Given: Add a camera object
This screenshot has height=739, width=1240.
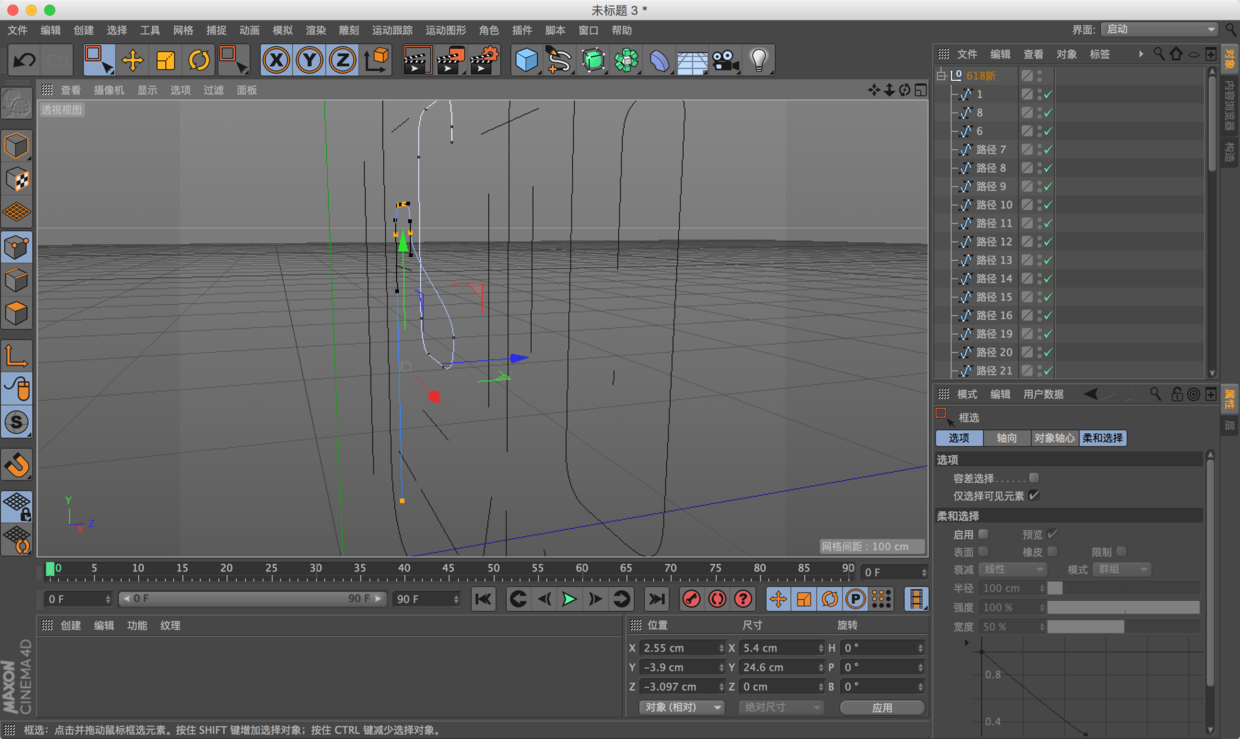Looking at the screenshot, I should pyautogui.click(x=725, y=61).
